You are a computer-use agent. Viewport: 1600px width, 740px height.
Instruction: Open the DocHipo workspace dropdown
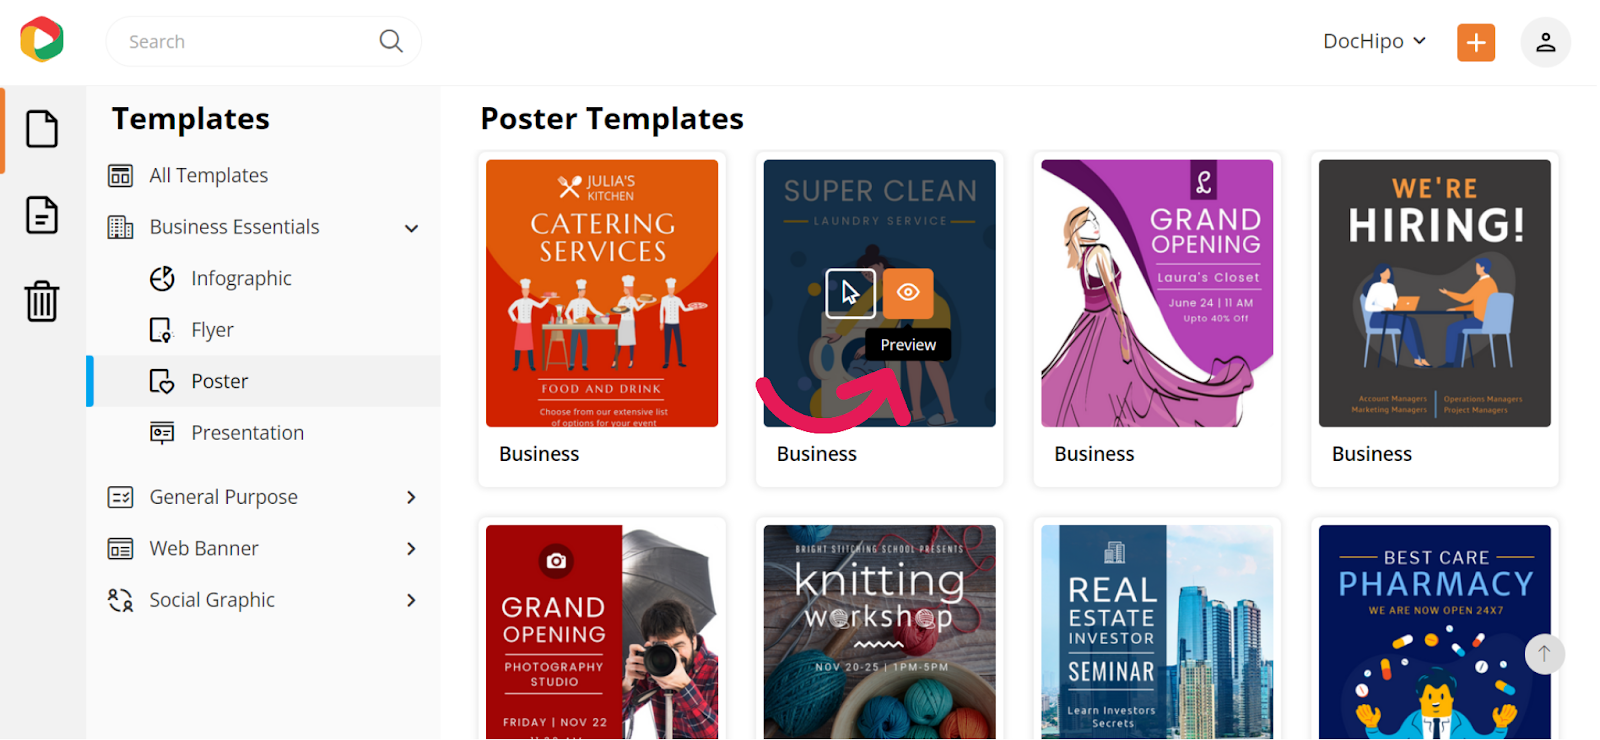1375,41
